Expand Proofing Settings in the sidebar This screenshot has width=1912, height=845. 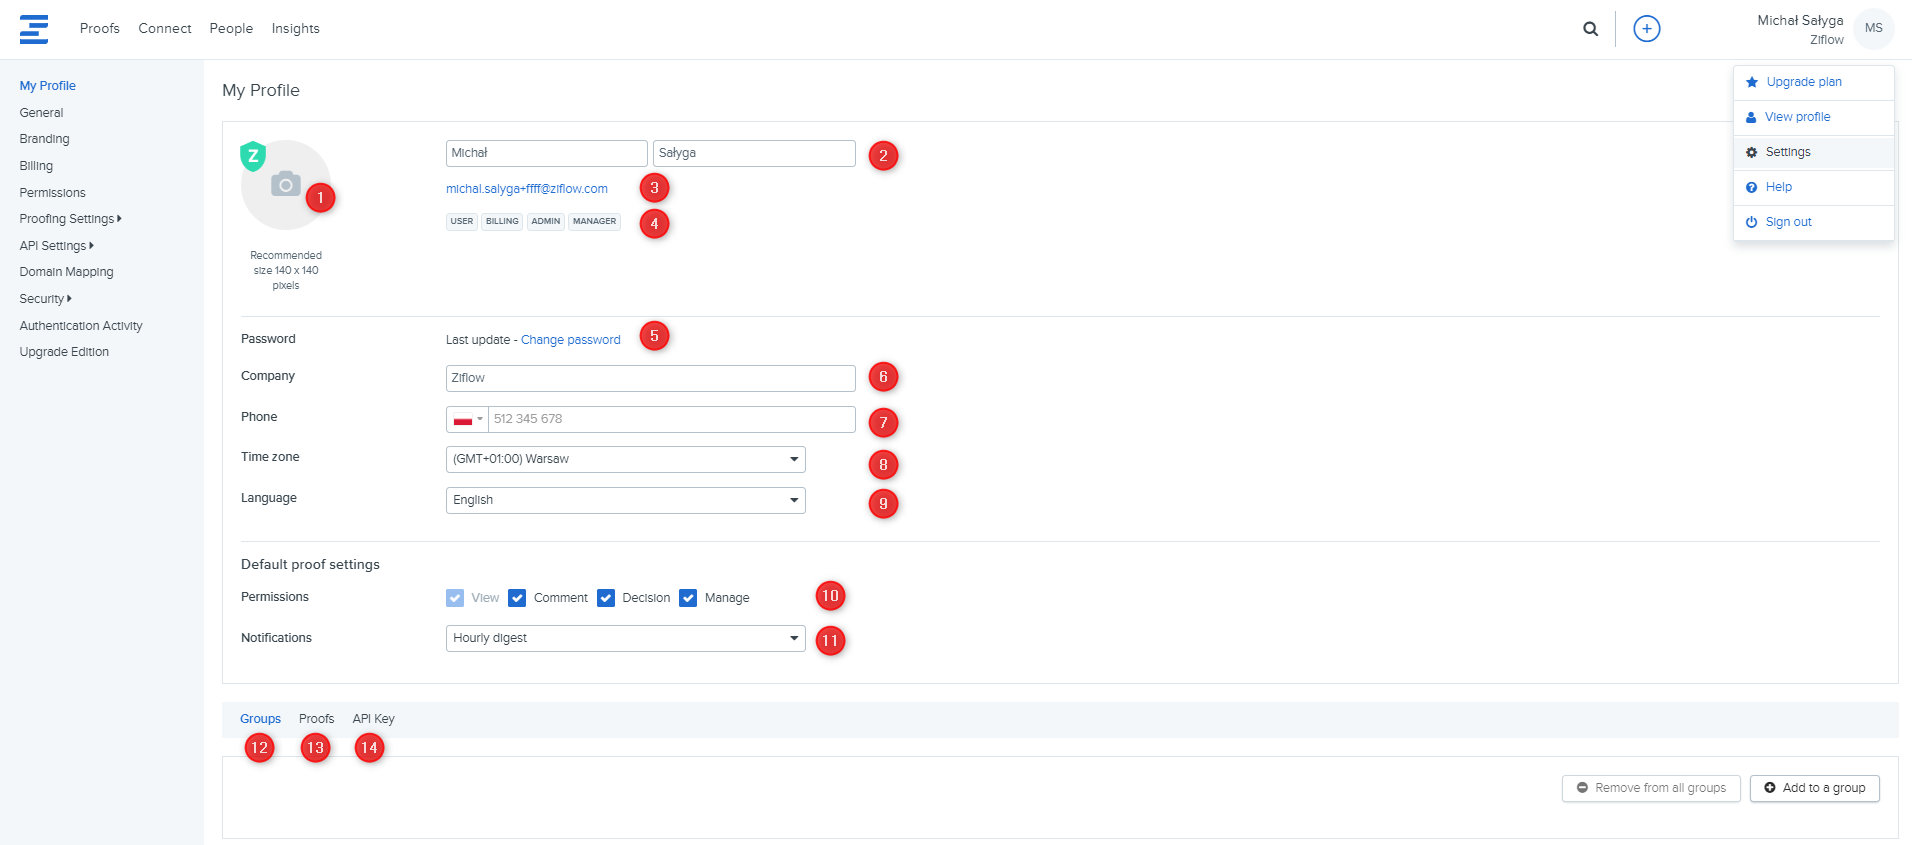[70, 219]
